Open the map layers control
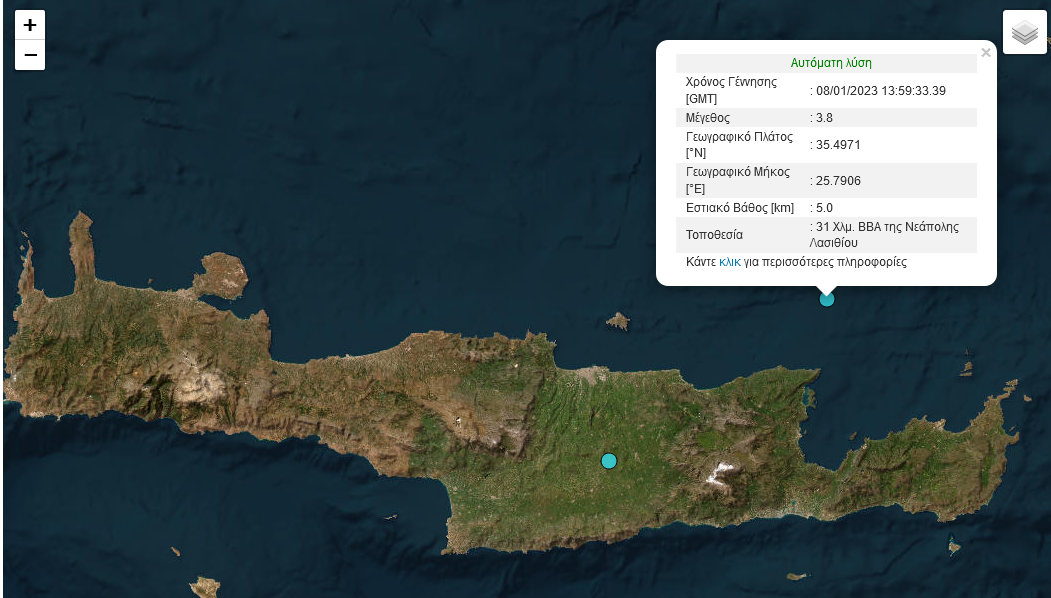The height and width of the screenshot is (598, 1051). 1024,33
